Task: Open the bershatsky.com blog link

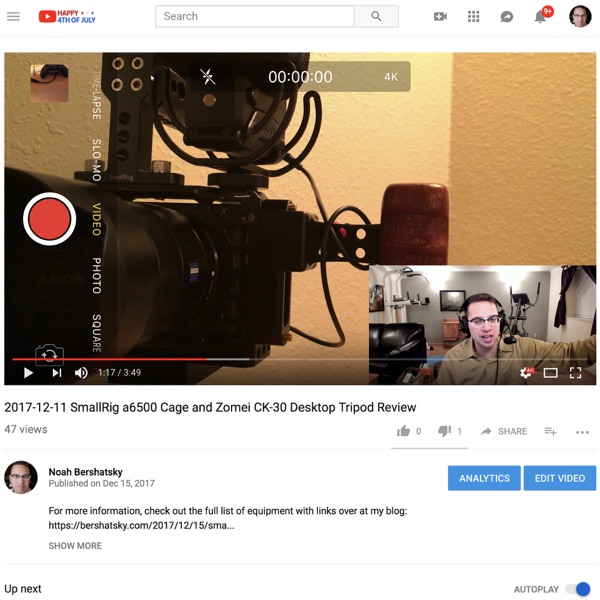Action: point(141,525)
